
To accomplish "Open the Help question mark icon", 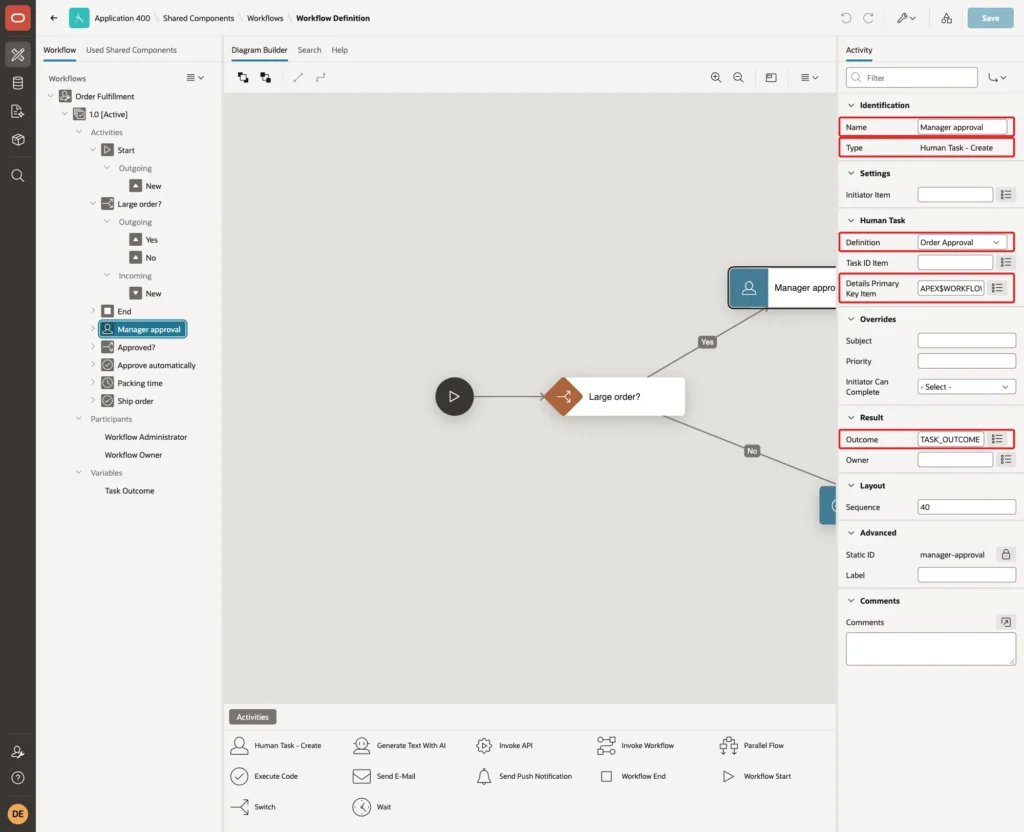I will coord(18,778).
